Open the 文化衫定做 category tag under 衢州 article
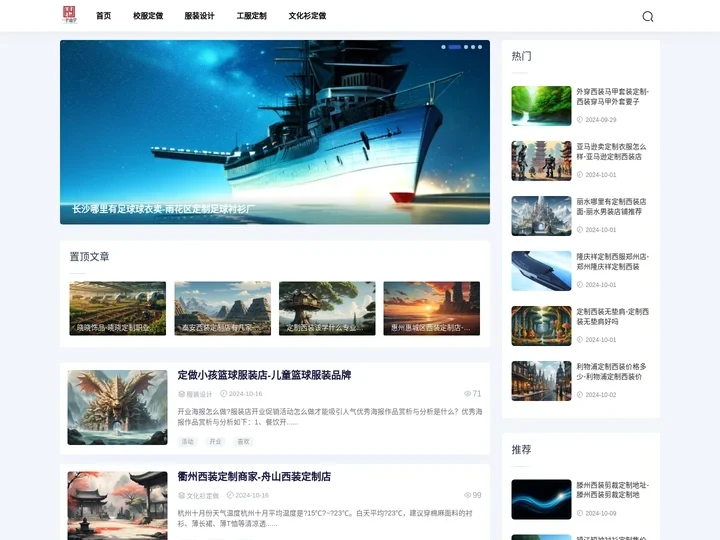The height and width of the screenshot is (540, 720). [202, 495]
